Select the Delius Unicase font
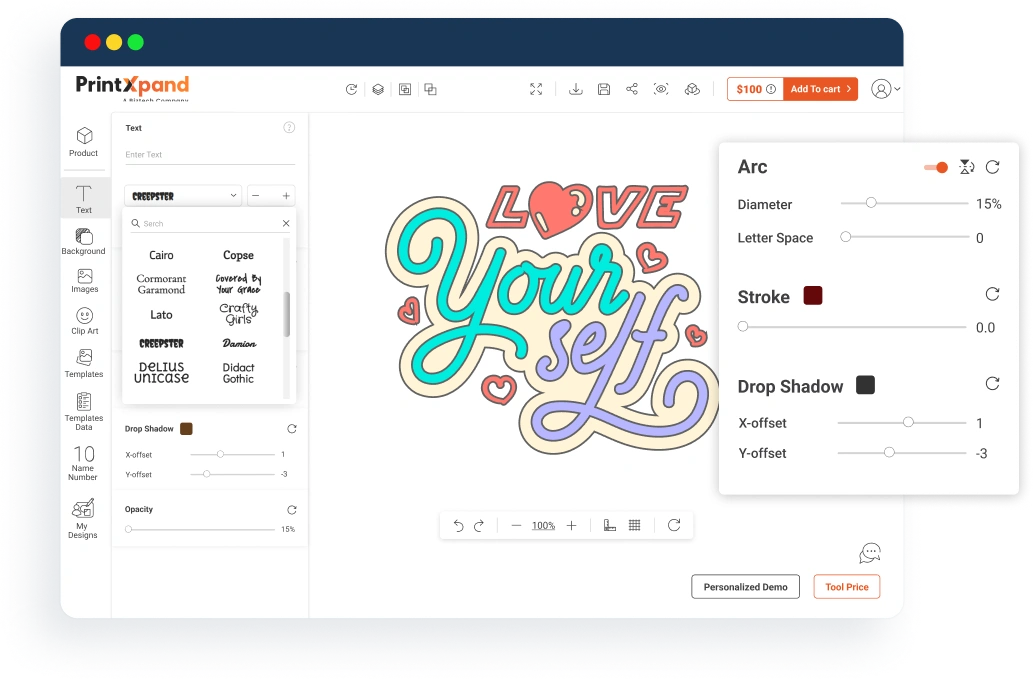1034x679 pixels. coord(161,372)
